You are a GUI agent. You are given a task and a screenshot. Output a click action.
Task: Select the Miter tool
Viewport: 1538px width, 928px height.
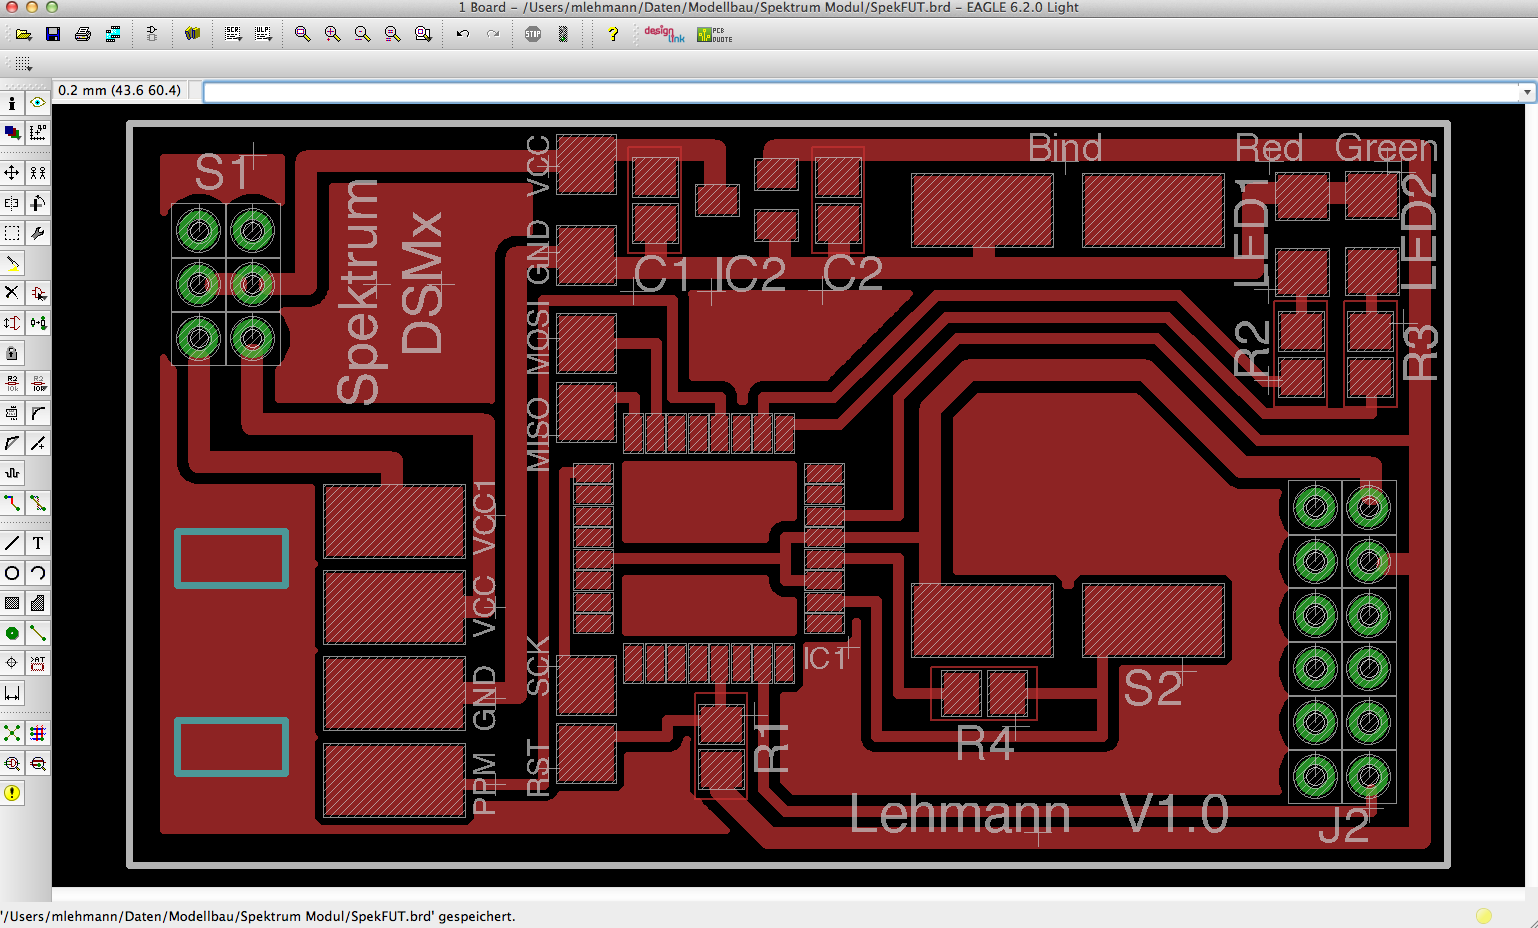coord(38,413)
